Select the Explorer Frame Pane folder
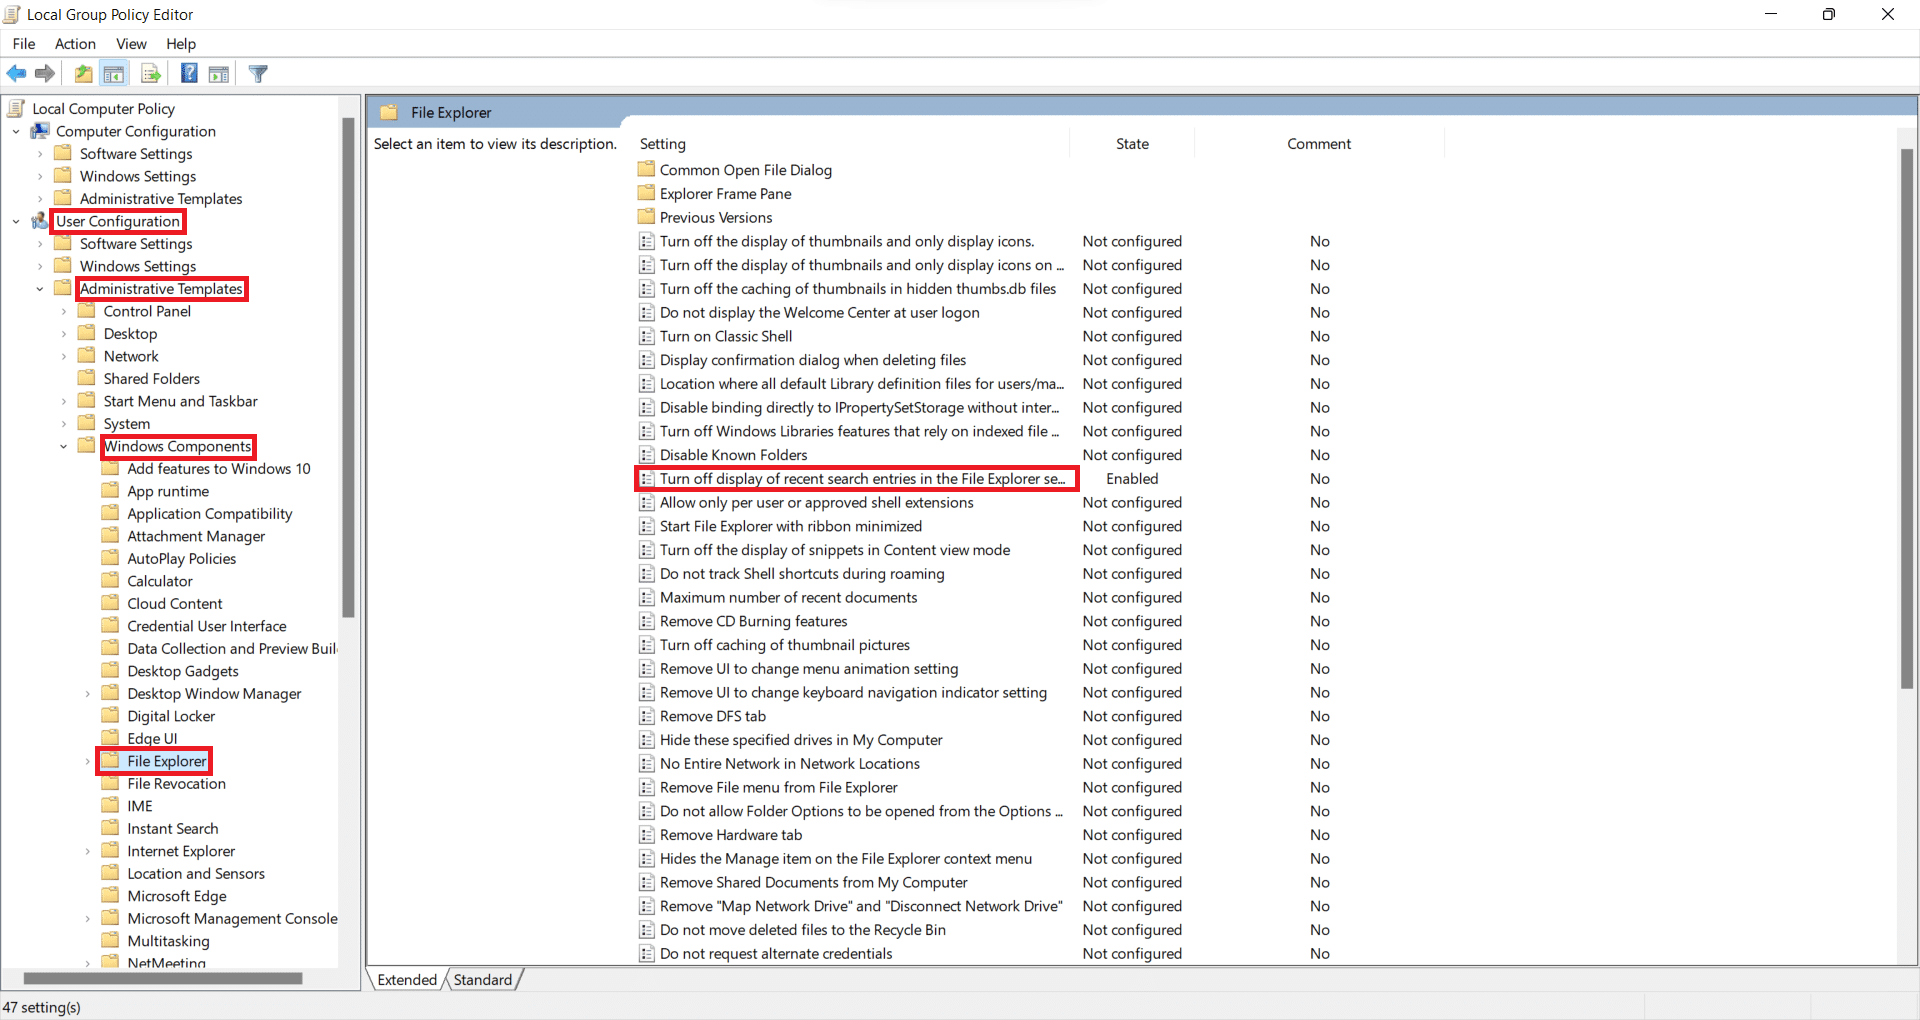The image size is (1920, 1020). tap(725, 193)
